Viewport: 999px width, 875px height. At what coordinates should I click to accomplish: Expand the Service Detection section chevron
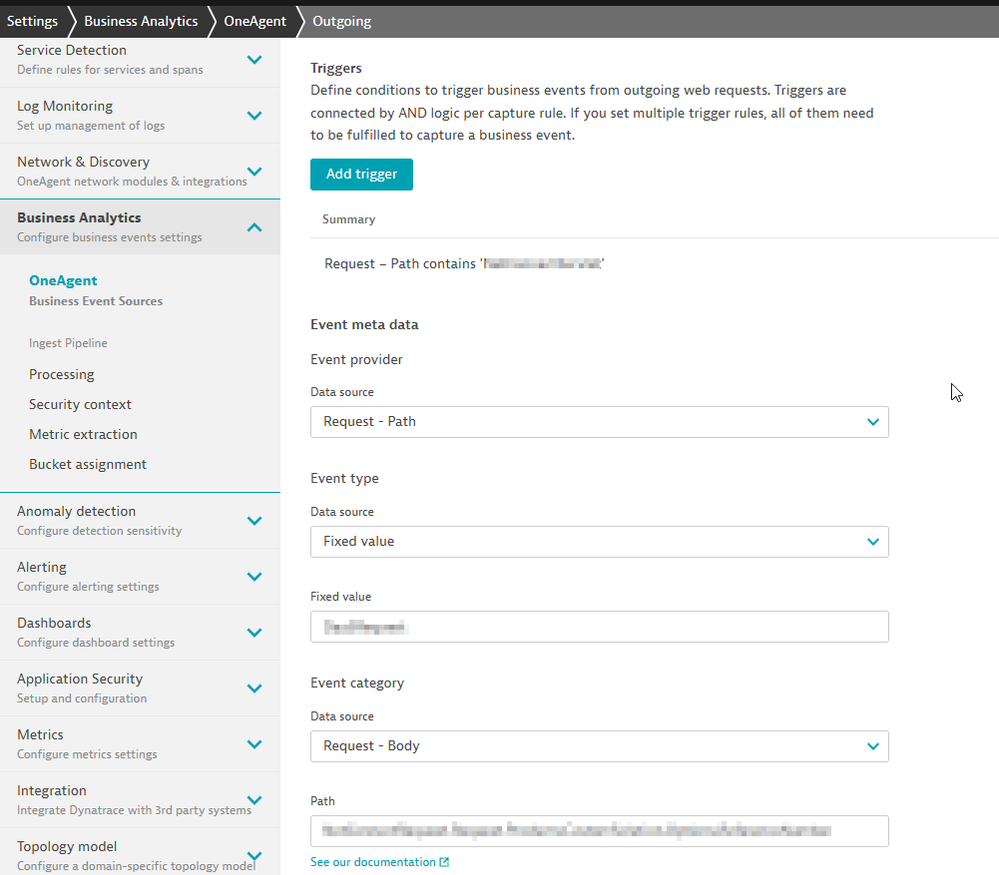pos(255,60)
